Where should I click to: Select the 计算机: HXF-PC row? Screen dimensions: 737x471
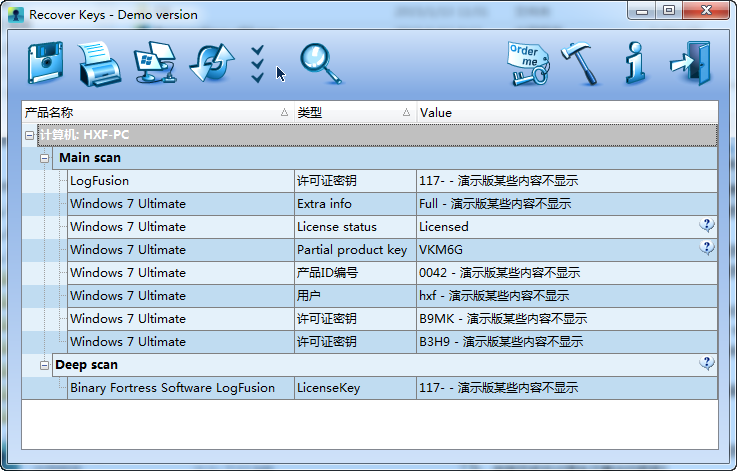coord(377,135)
